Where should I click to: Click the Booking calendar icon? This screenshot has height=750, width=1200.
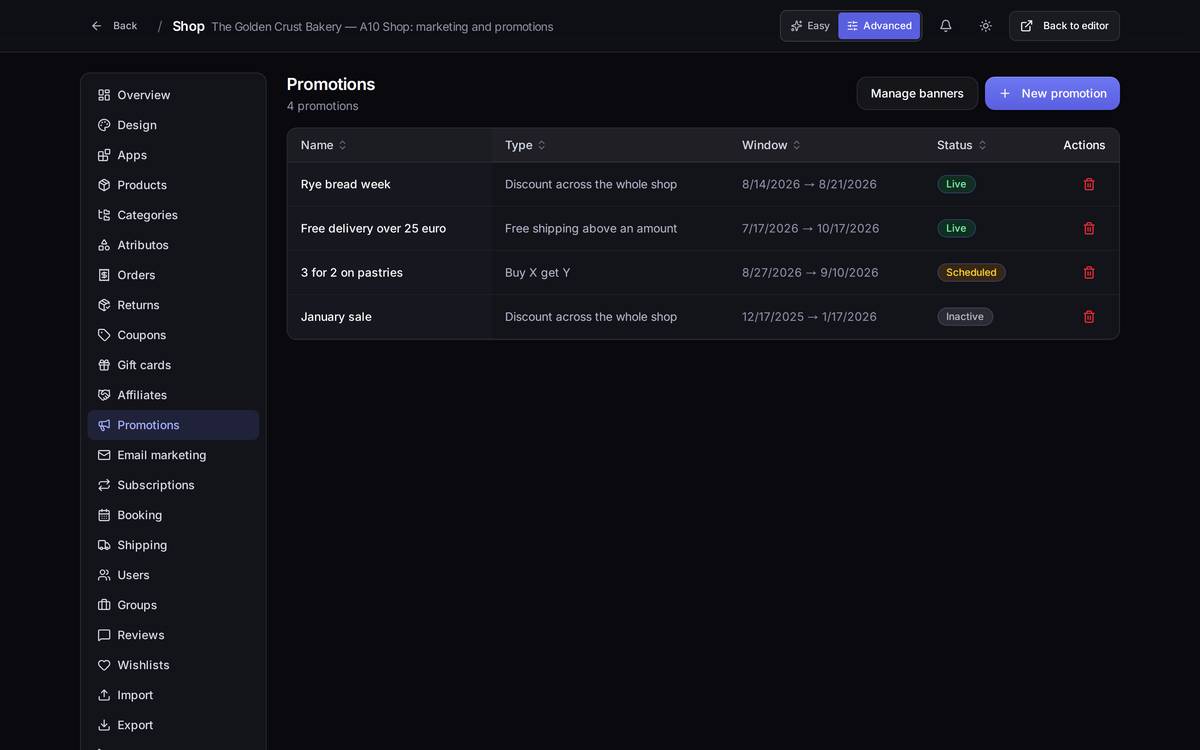(104, 515)
